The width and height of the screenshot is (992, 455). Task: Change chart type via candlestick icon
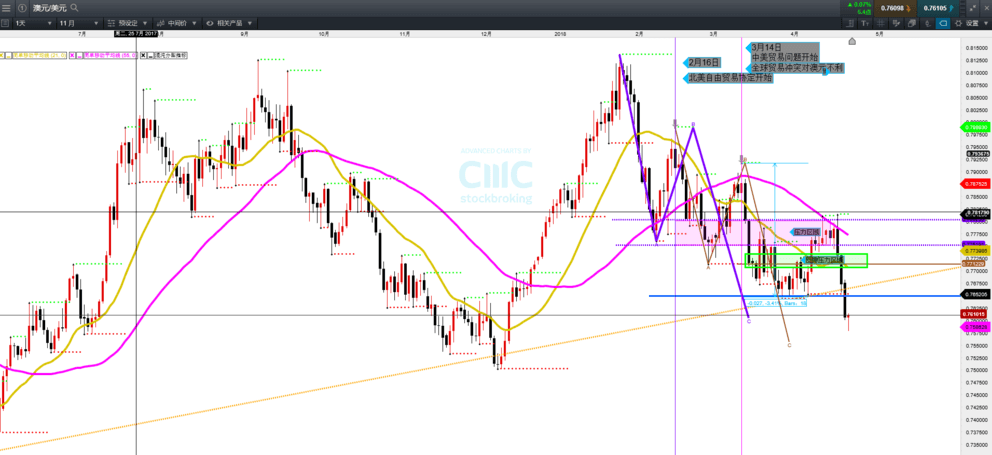tap(927, 23)
